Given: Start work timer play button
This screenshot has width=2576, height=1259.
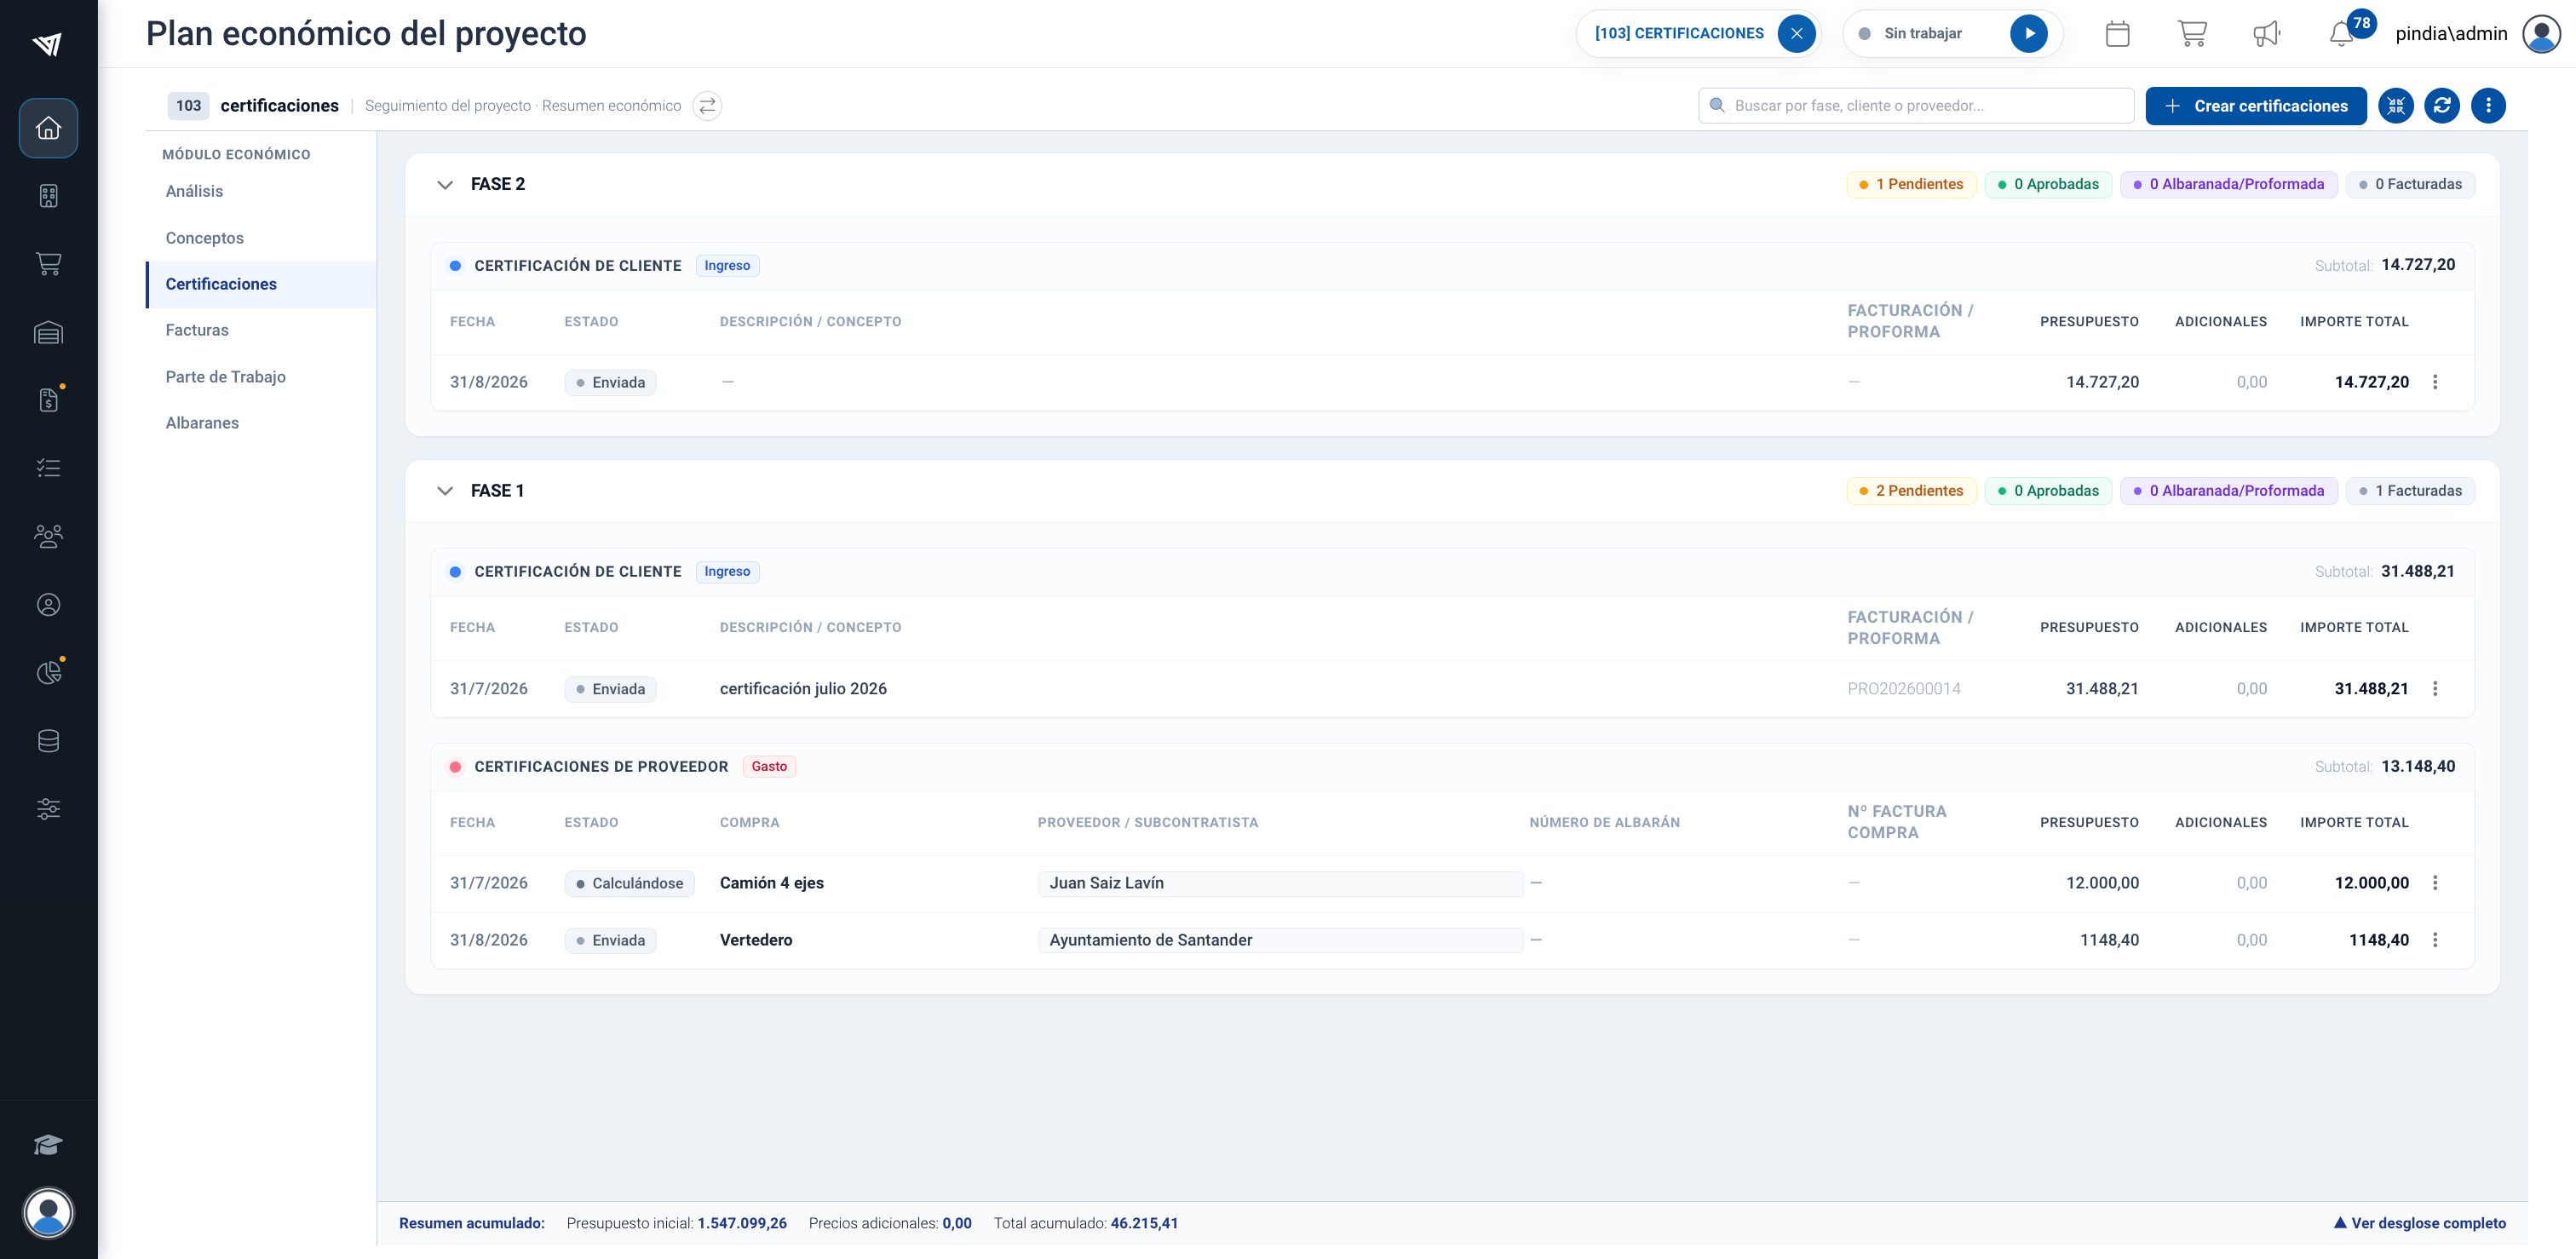Looking at the screenshot, I should tap(2028, 34).
